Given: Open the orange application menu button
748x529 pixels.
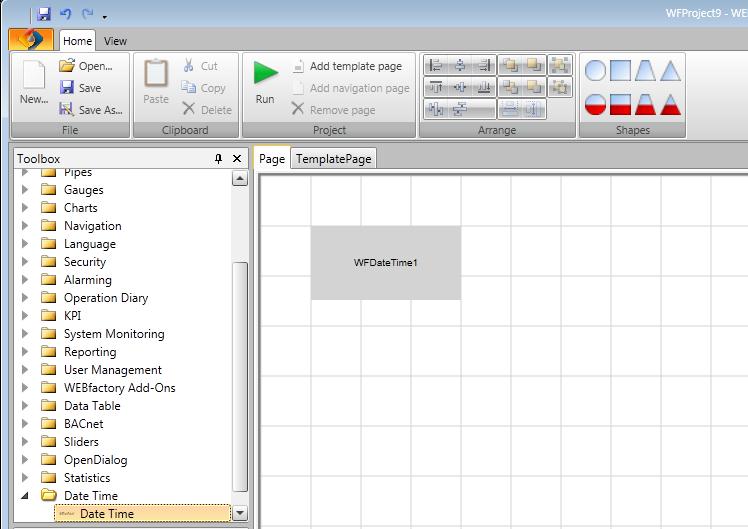Looking at the screenshot, I should click(31, 39).
